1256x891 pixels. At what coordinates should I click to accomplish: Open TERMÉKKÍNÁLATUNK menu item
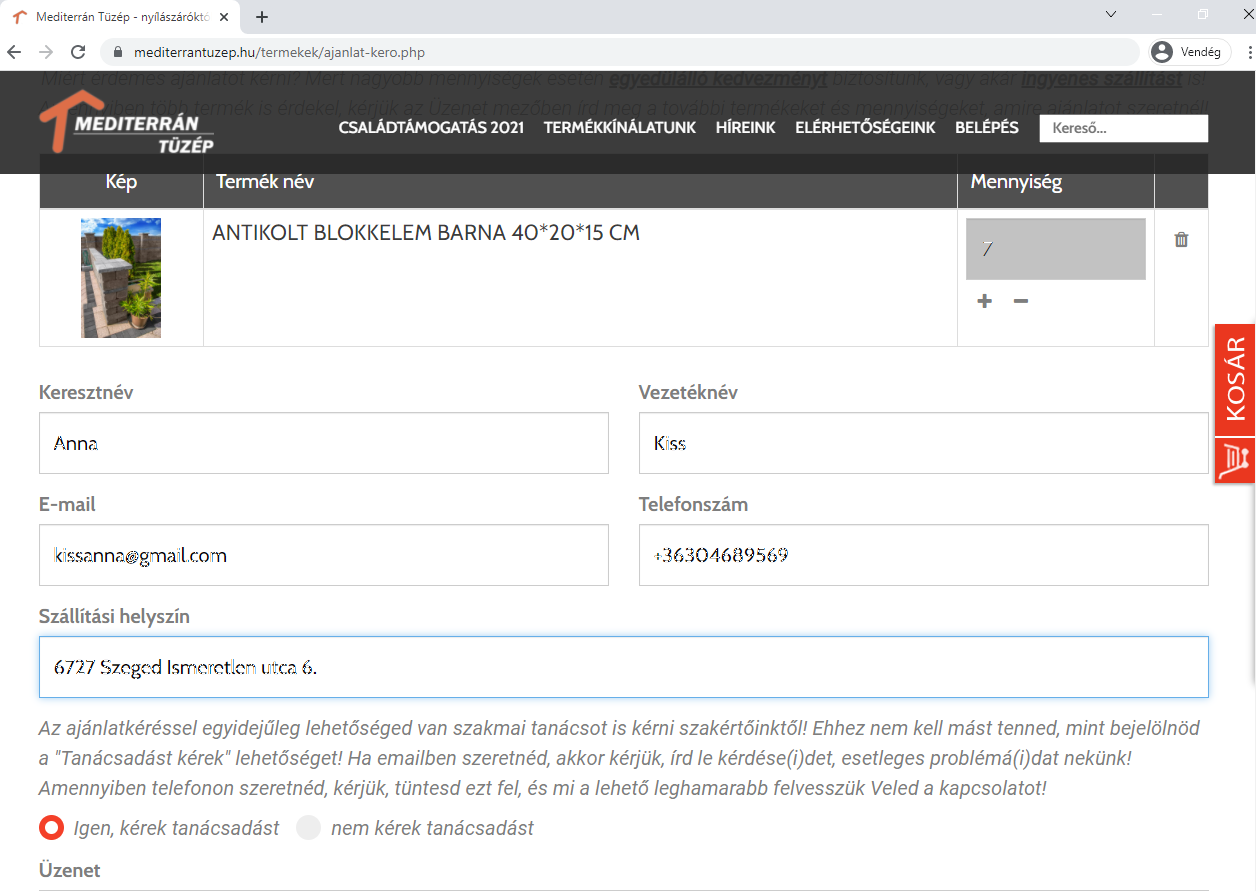619,128
